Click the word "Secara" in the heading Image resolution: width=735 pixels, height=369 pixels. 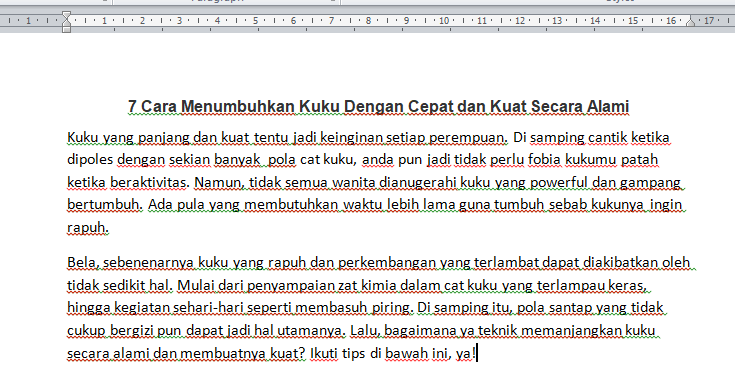pyautogui.click(x=557, y=106)
